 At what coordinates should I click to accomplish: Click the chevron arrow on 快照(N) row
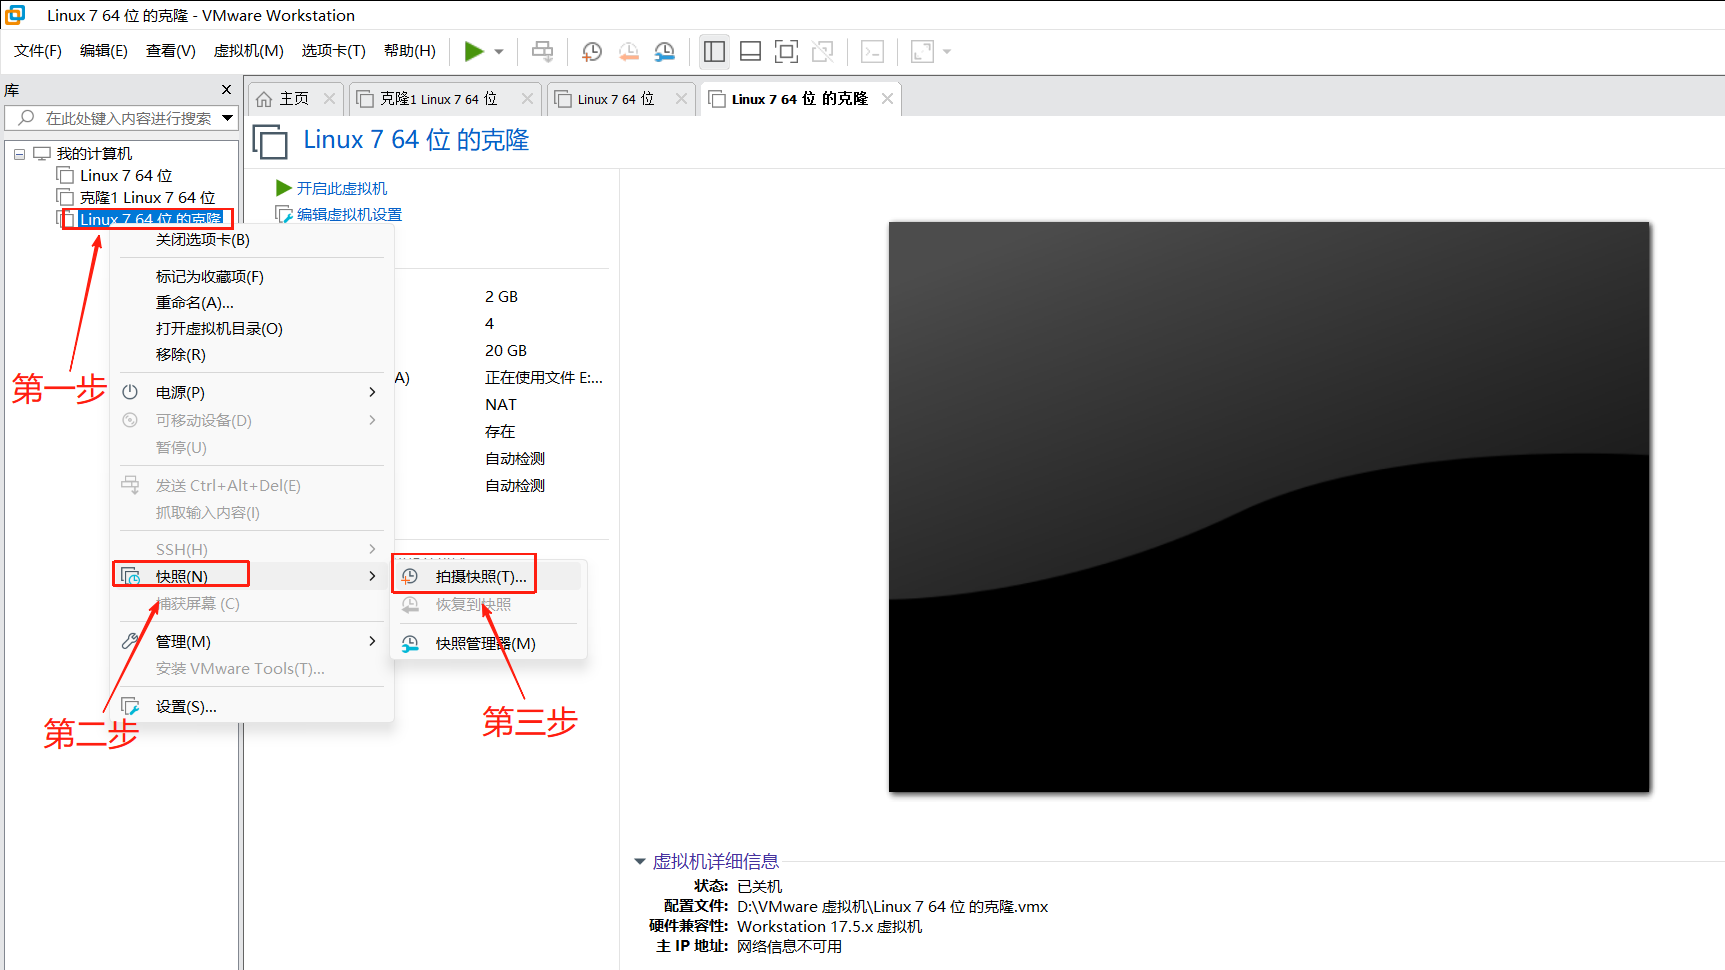(x=372, y=576)
